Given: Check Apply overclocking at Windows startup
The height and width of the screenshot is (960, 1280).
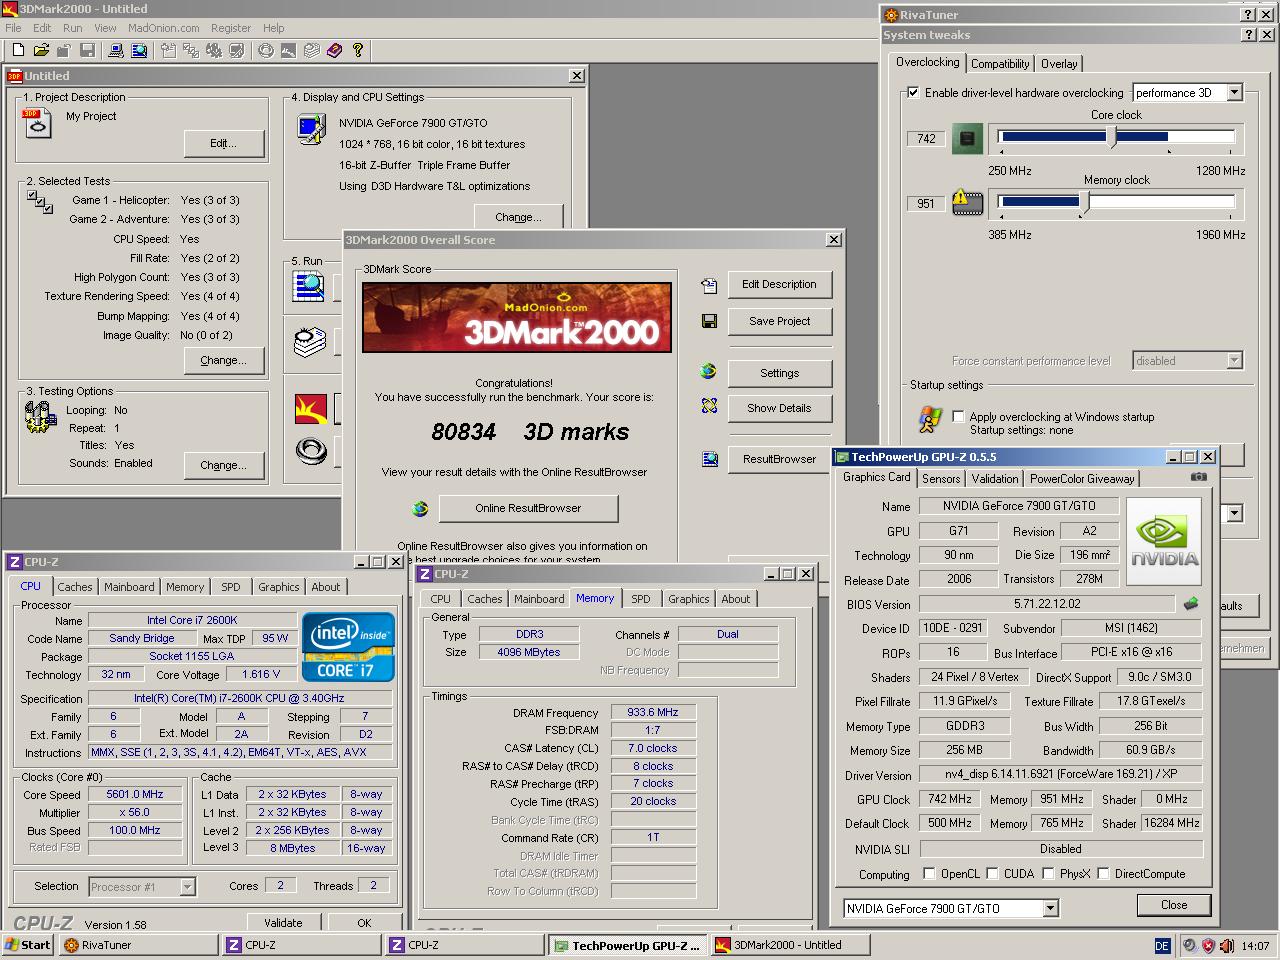Looking at the screenshot, I should pyautogui.click(x=958, y=417).
